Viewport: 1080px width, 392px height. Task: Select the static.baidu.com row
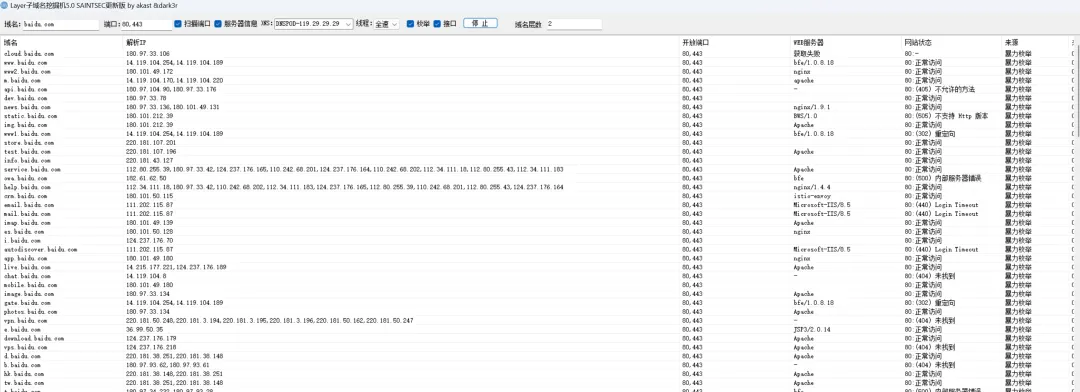pos(537,116)
